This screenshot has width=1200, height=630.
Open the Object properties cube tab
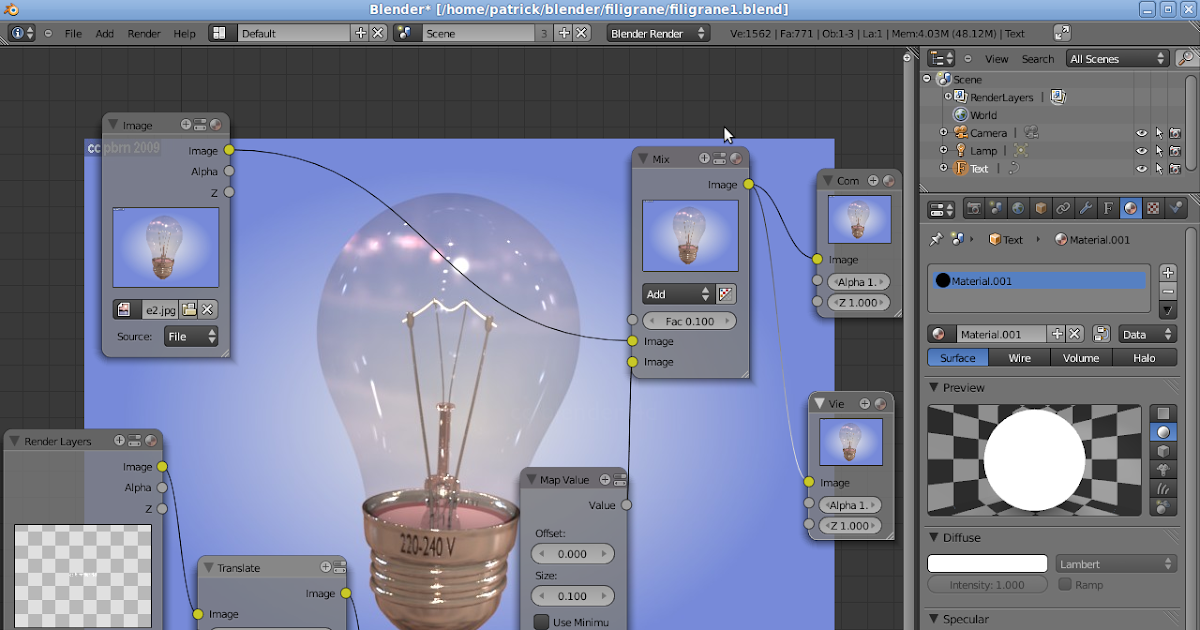(x=1041, y=209)
